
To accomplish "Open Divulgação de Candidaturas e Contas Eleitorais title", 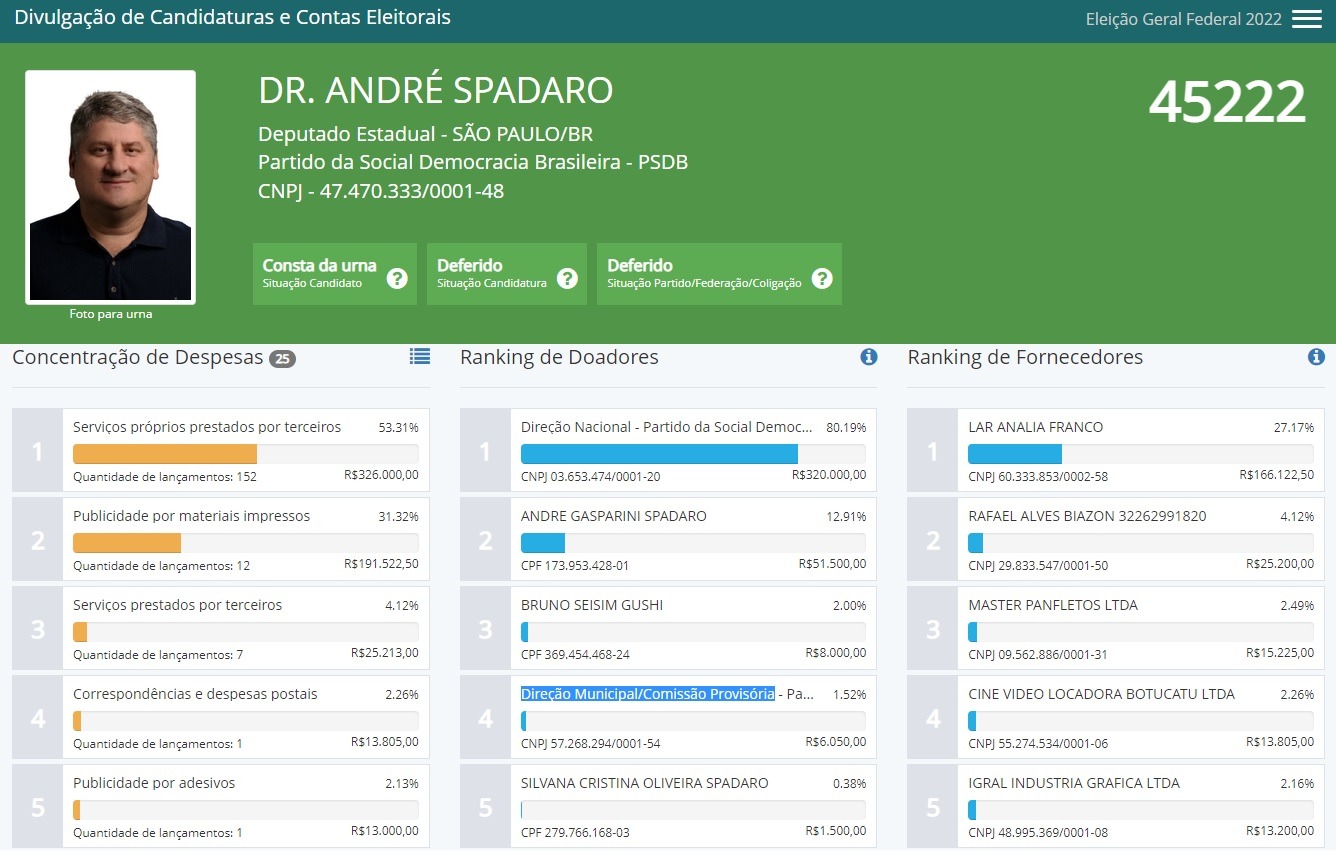I will point(232,18).
